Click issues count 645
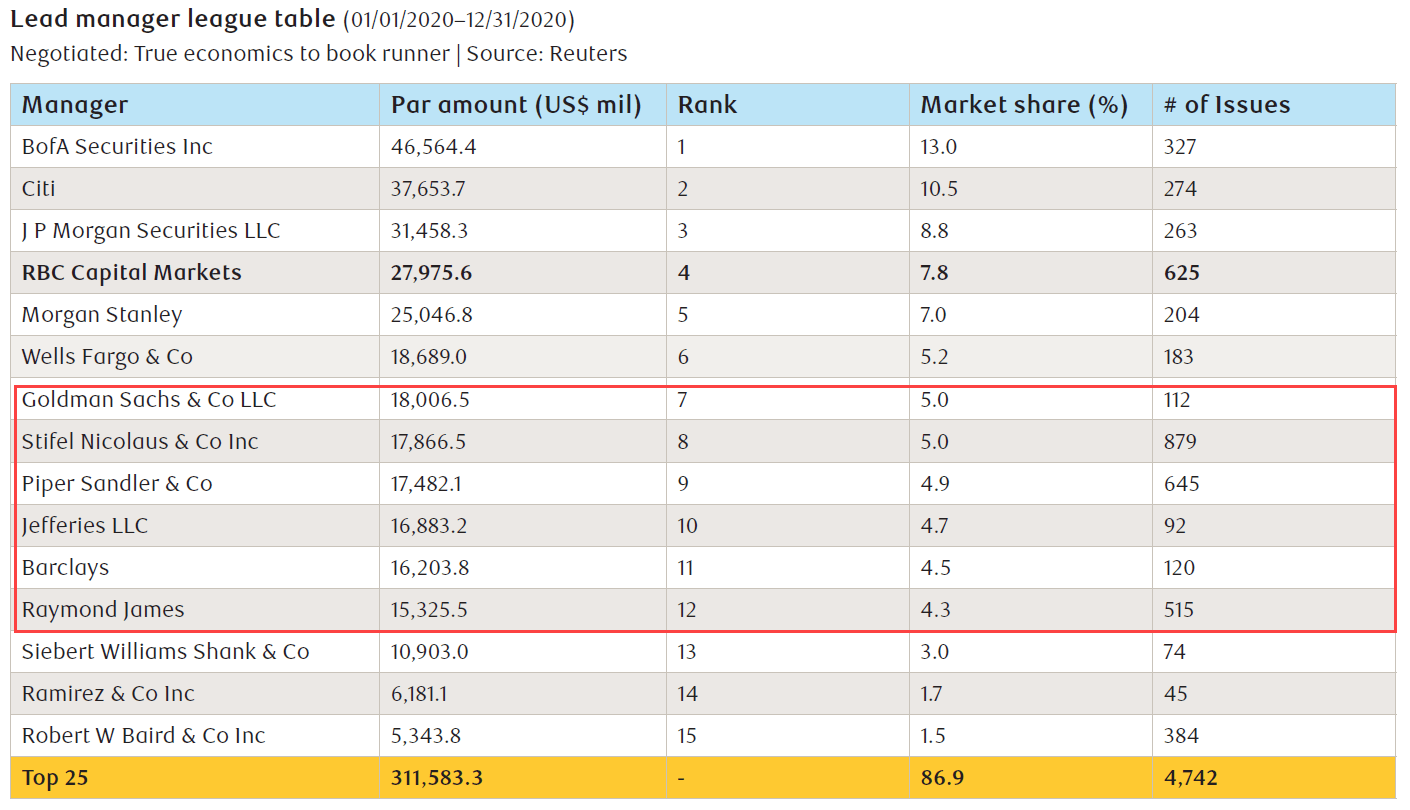The image size is (1410, 810). (x=1181, y=484)
